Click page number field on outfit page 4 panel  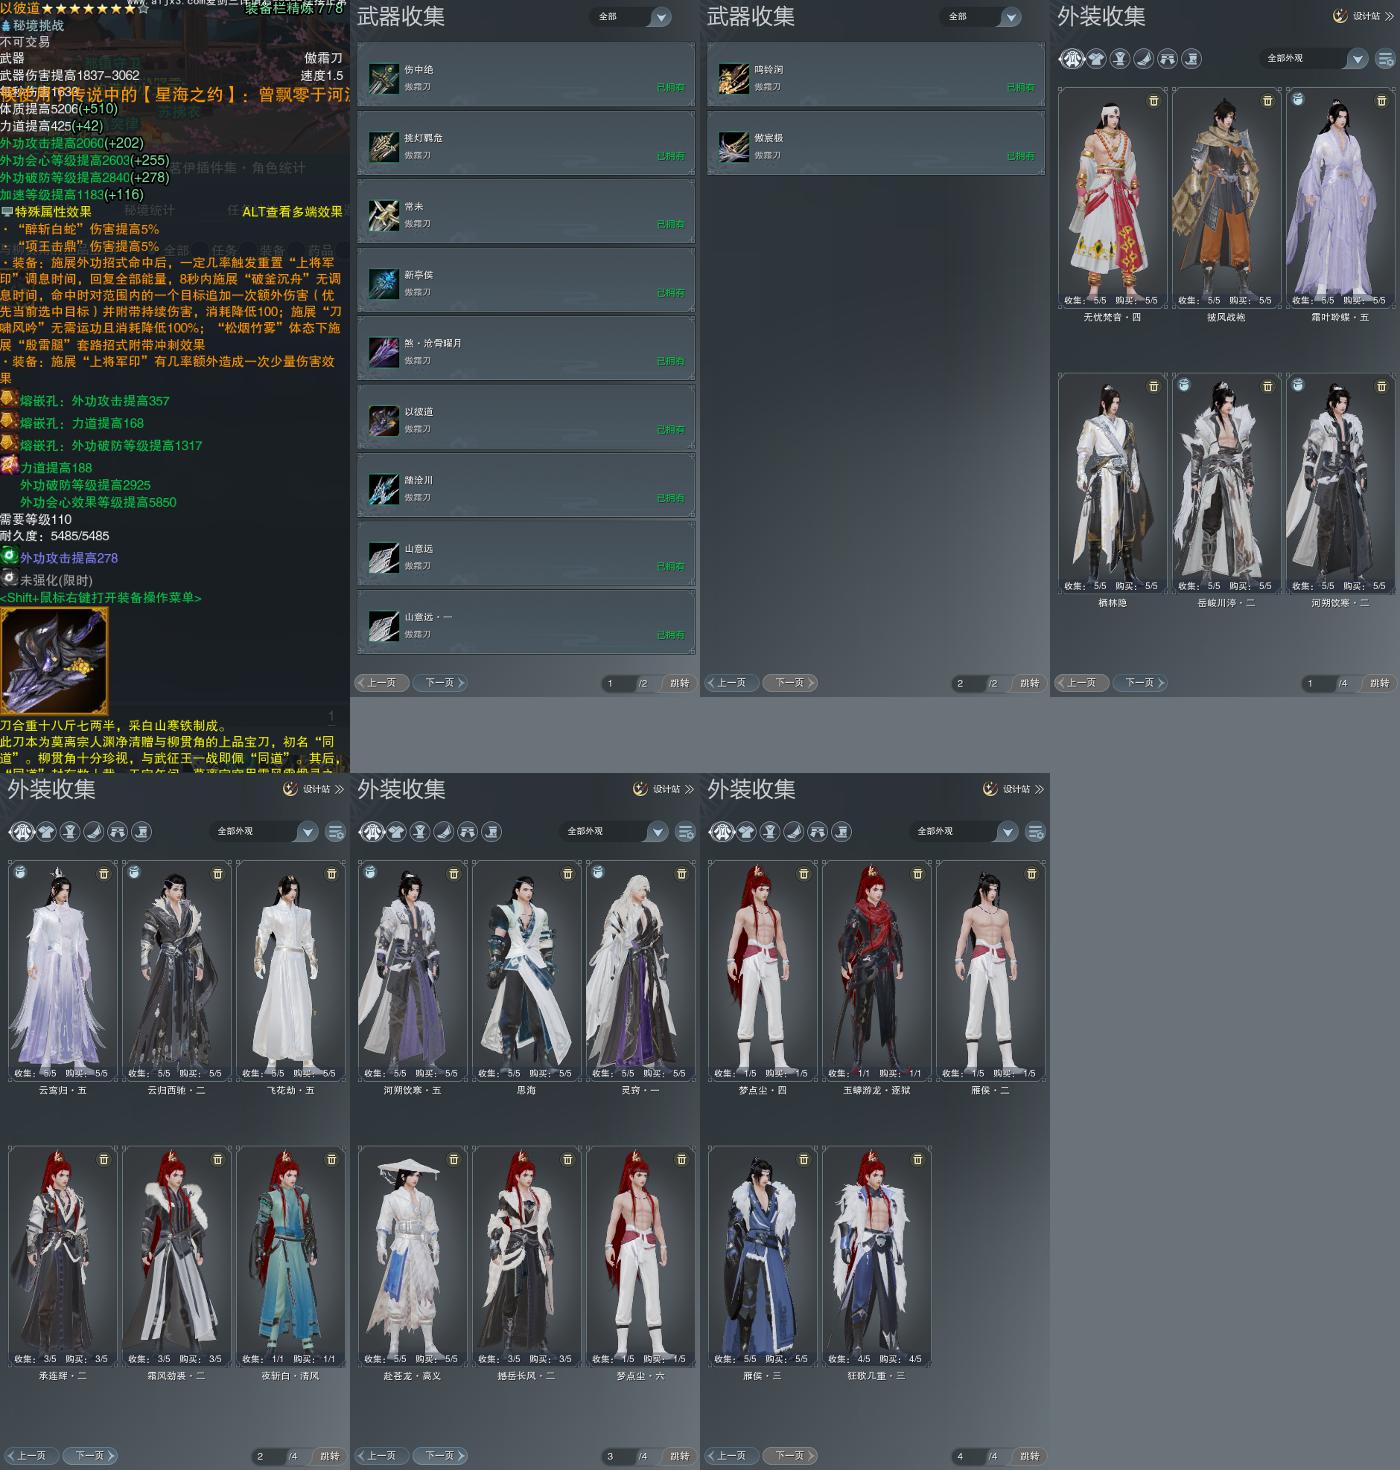click(x=967, y=1456)
